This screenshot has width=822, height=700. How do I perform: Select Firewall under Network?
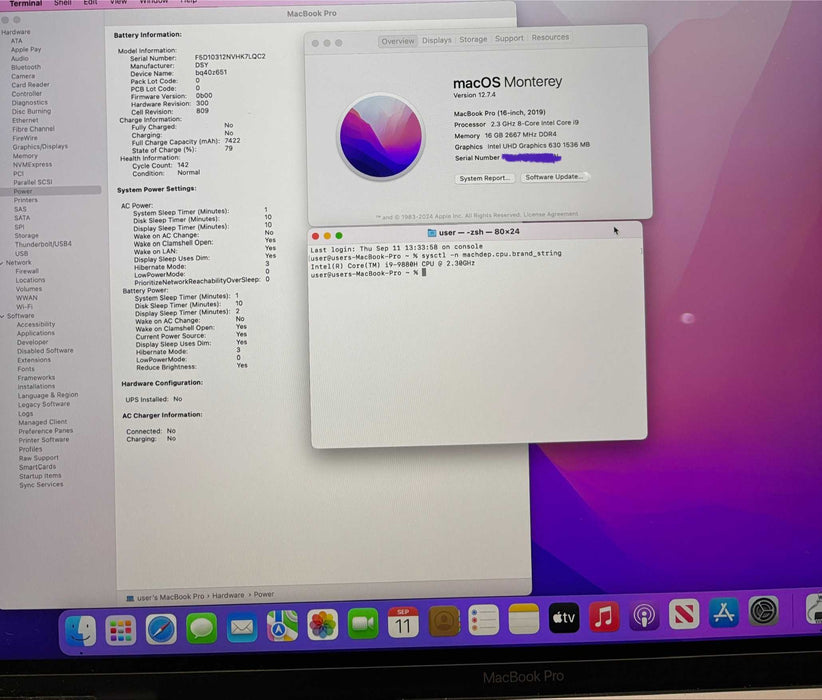point(27,271)
